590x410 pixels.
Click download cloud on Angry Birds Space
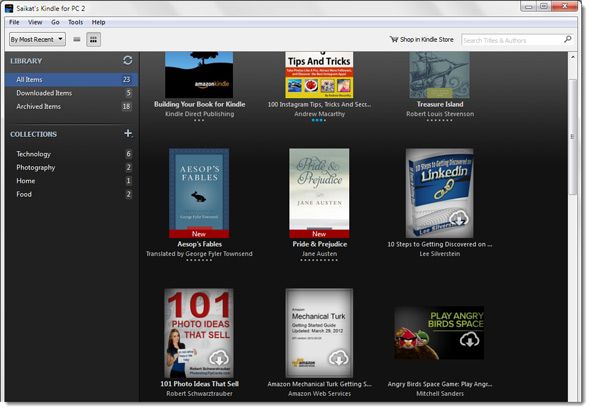(469, 340)
